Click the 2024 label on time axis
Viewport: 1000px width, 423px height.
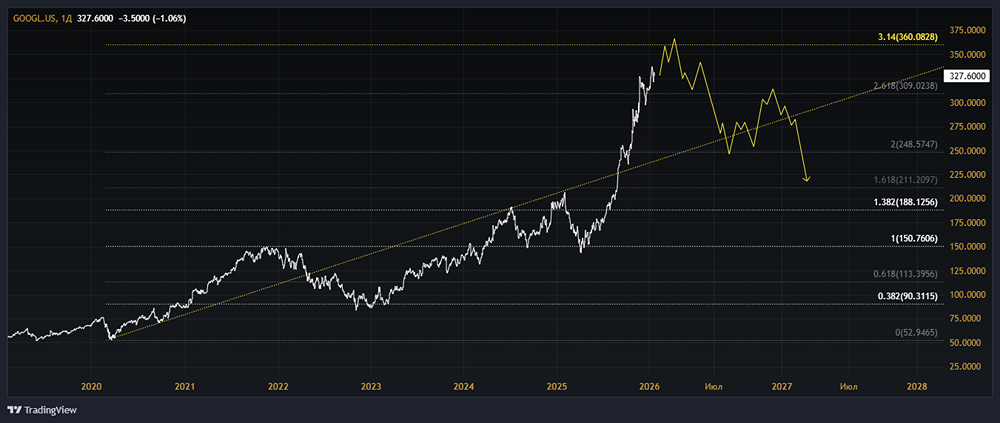click(464, 387)
